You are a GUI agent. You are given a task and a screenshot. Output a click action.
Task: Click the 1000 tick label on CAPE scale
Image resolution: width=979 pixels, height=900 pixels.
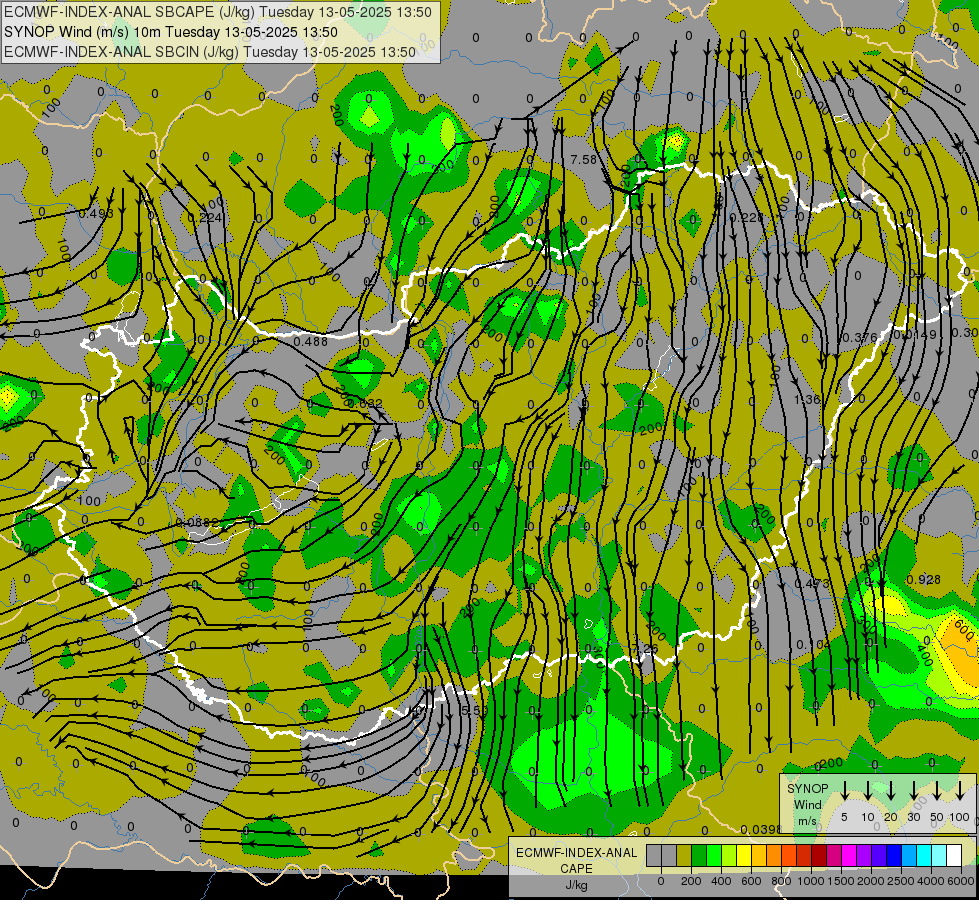(811, 881)
